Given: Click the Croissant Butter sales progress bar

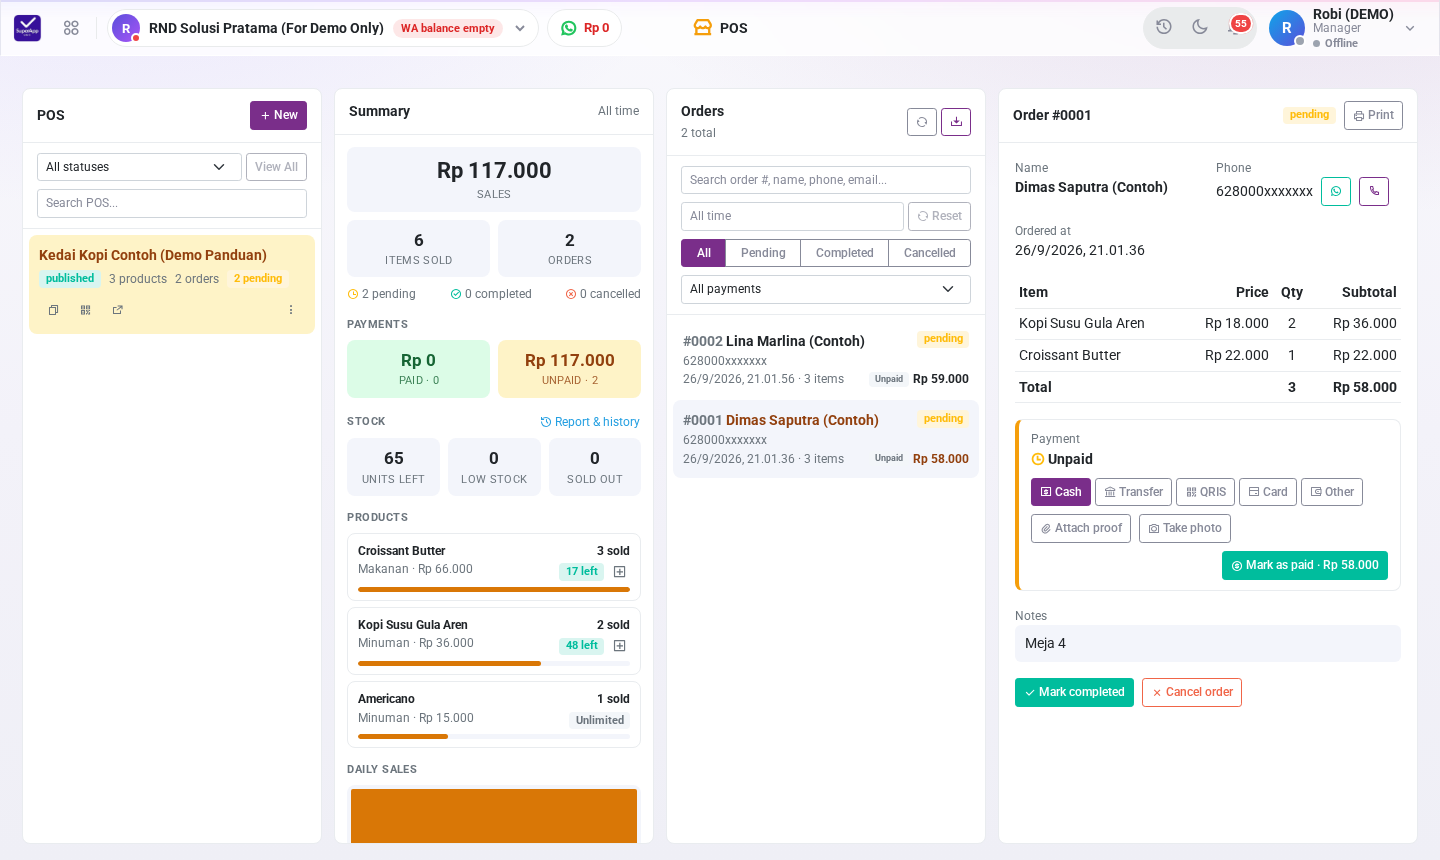Looking at the screenshot, I should click(x=494, y=589).
